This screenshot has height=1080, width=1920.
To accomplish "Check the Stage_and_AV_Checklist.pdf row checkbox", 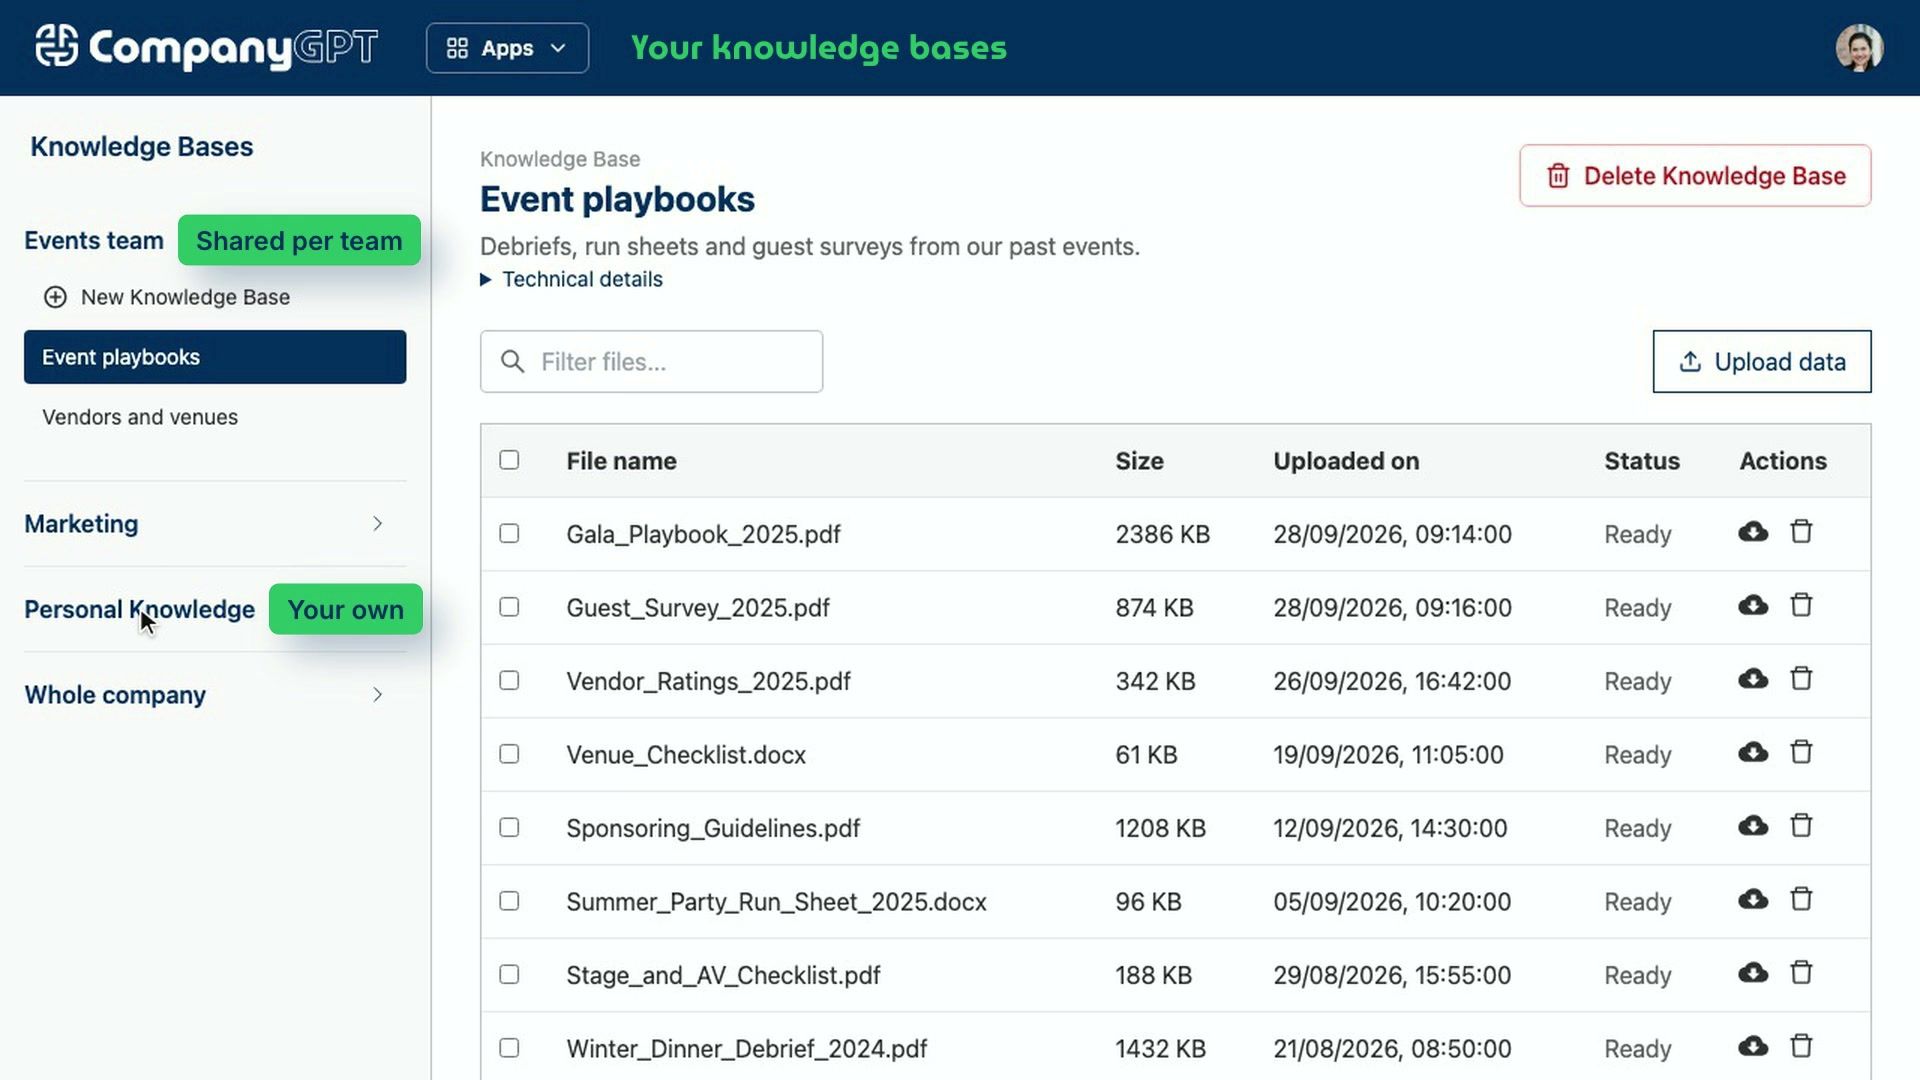I will click(x=509, y=974).
